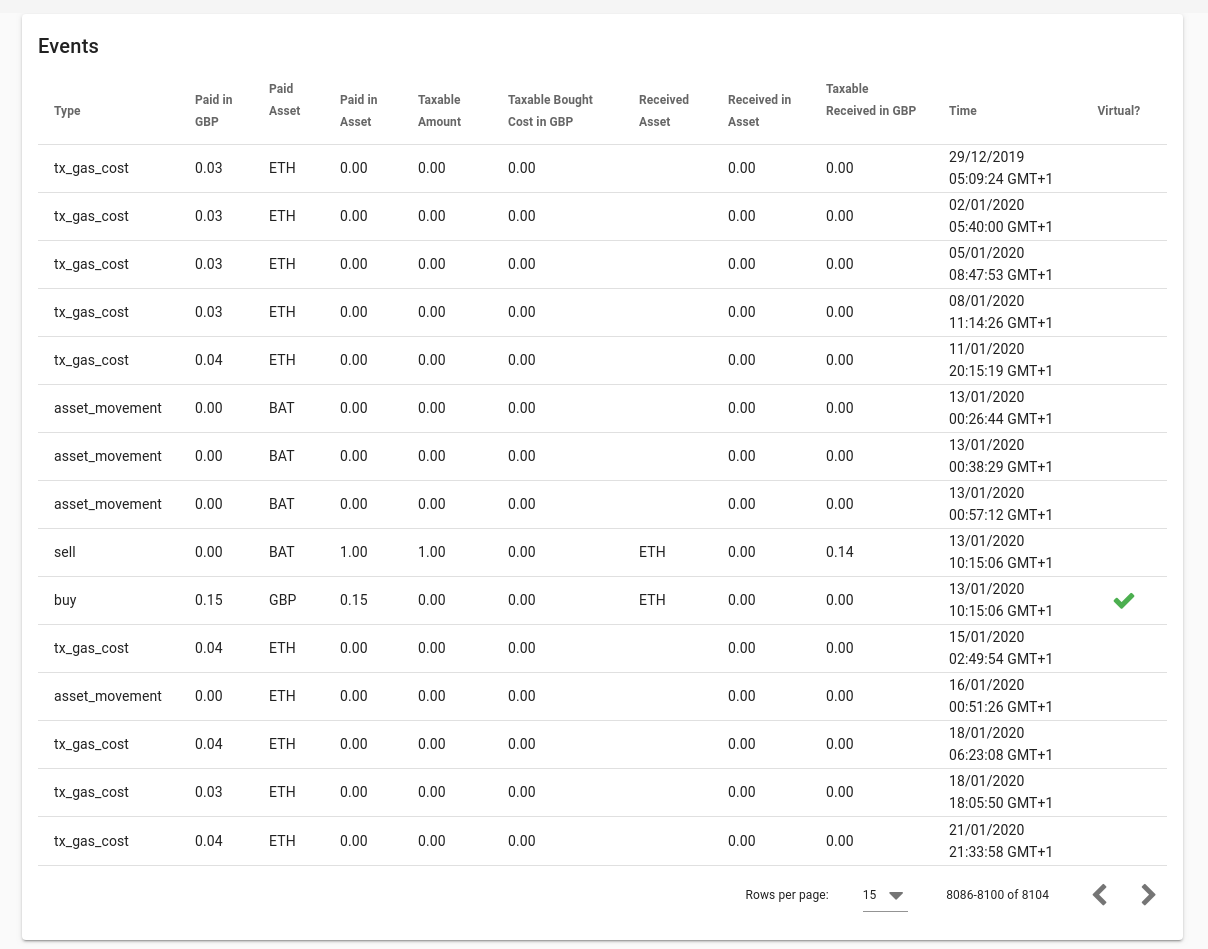Click BAT paid asset in sell row
This screenshot has height=949, width=1208.
[282, 552]
